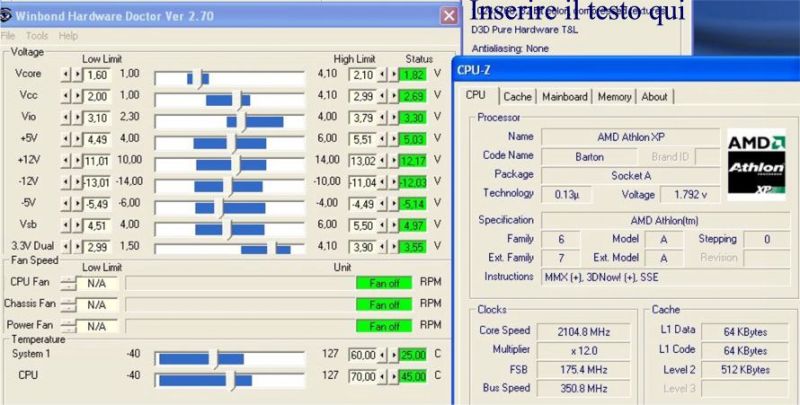
Task: Decrease Vio high limit with left arrow
Action: click(382, 118)
